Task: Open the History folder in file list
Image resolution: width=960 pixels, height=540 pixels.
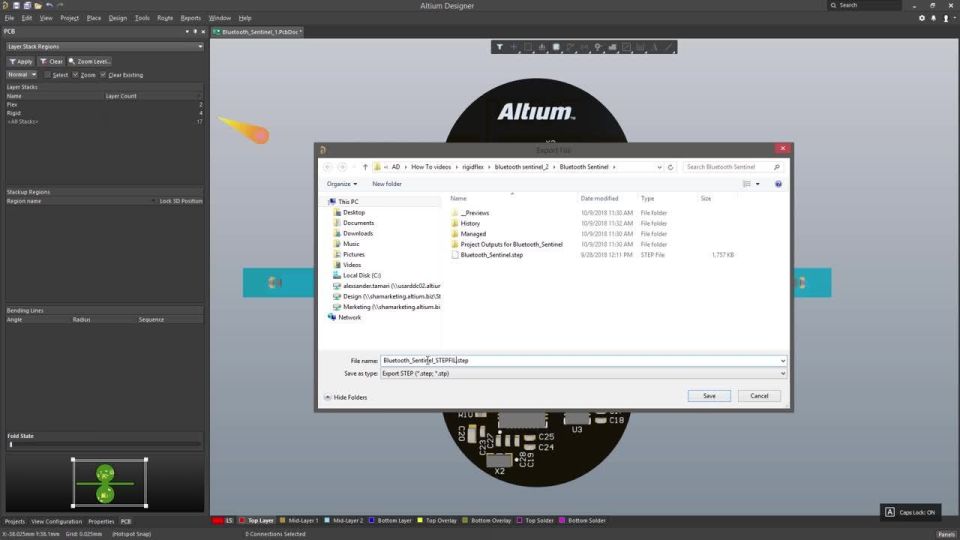Action: (470, 223)
